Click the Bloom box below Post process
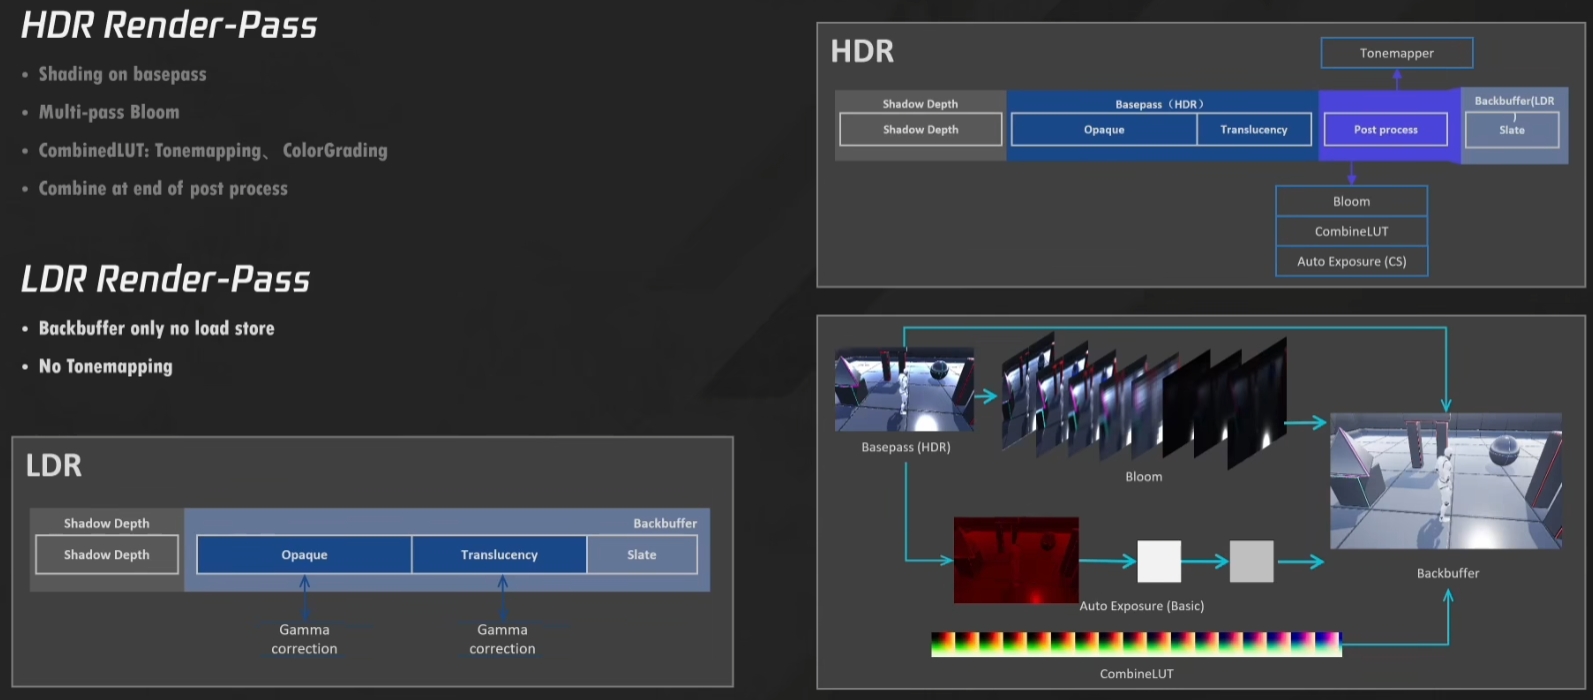The height and width of the screenshot is (700, 1593). (x=1351, y=201)
